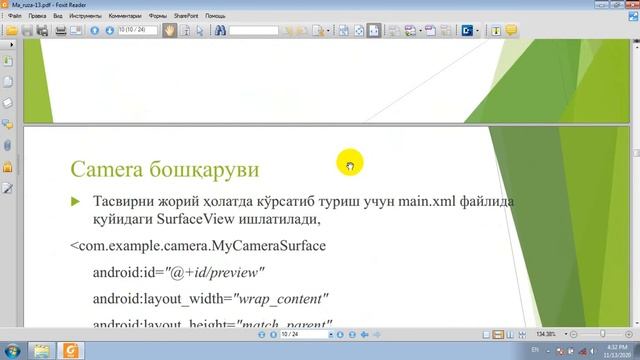640x360 pixels.
Task: Open dropdown next to blue D icon
Action: [x=477, y=31]
